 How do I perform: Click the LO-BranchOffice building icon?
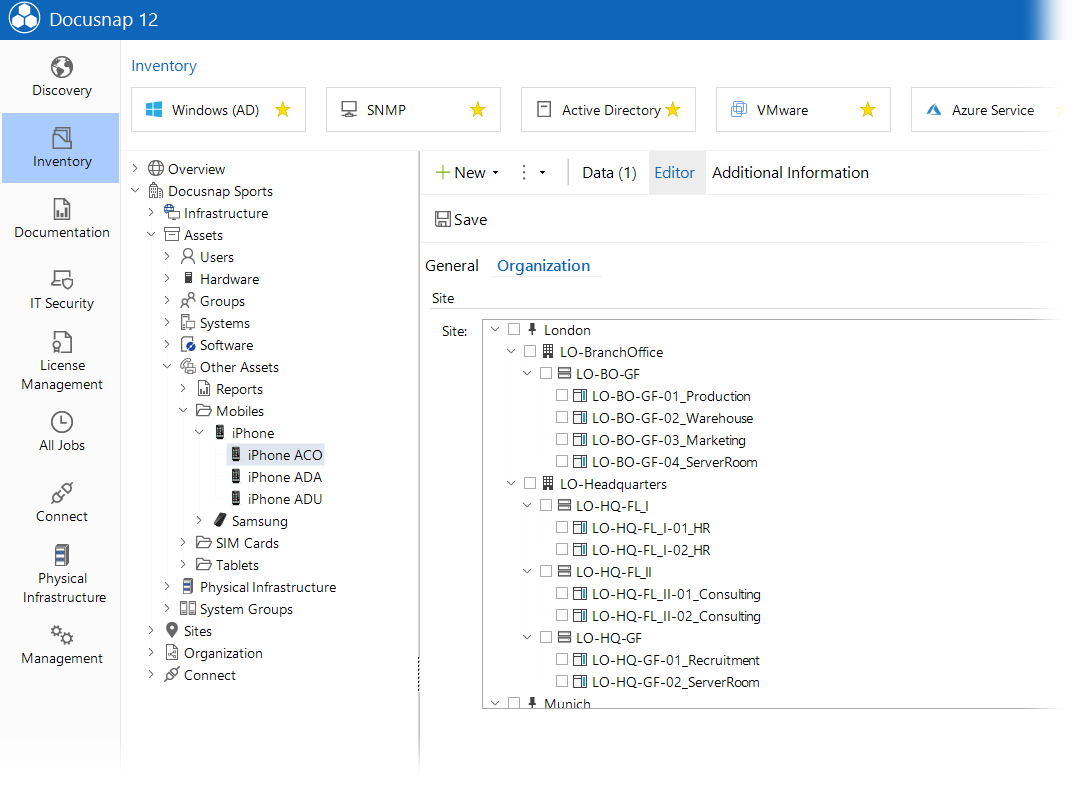(x=548, y=351)
